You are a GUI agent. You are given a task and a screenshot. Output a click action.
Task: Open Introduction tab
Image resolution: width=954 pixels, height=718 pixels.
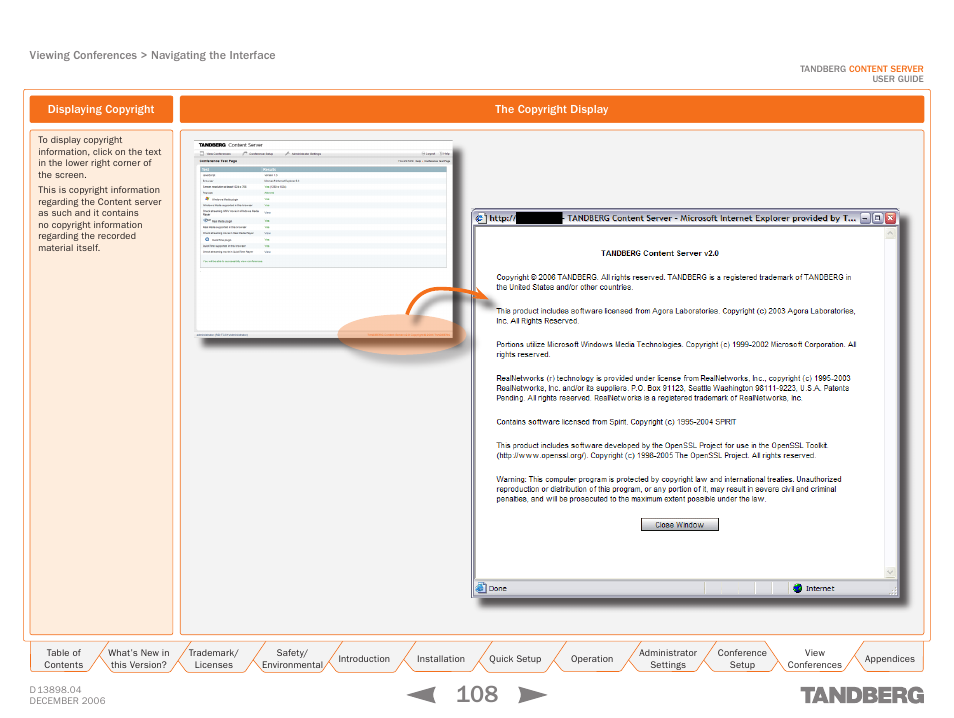pyautogui.click(x=364, y=658)
